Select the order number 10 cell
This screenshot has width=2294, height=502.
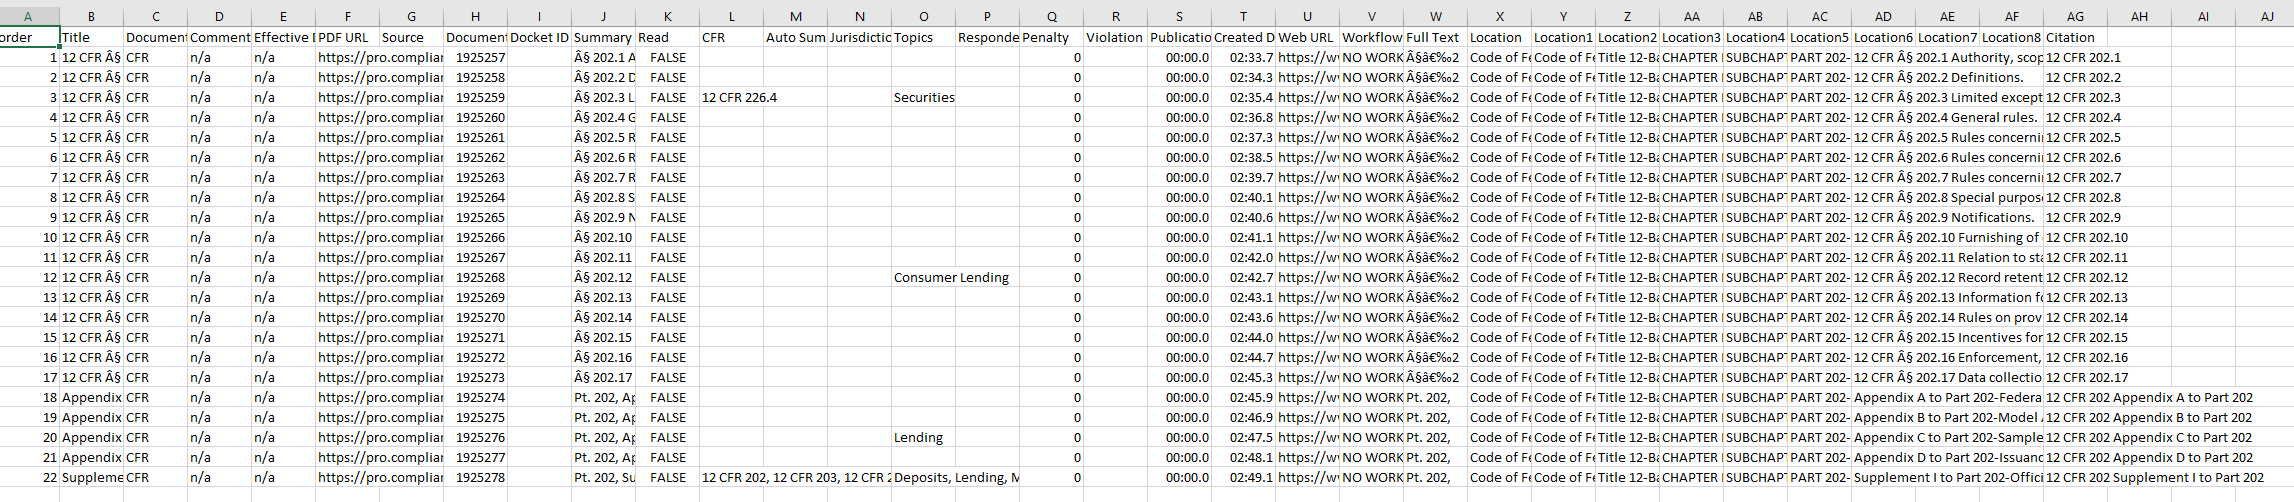(x=30, y=237)
